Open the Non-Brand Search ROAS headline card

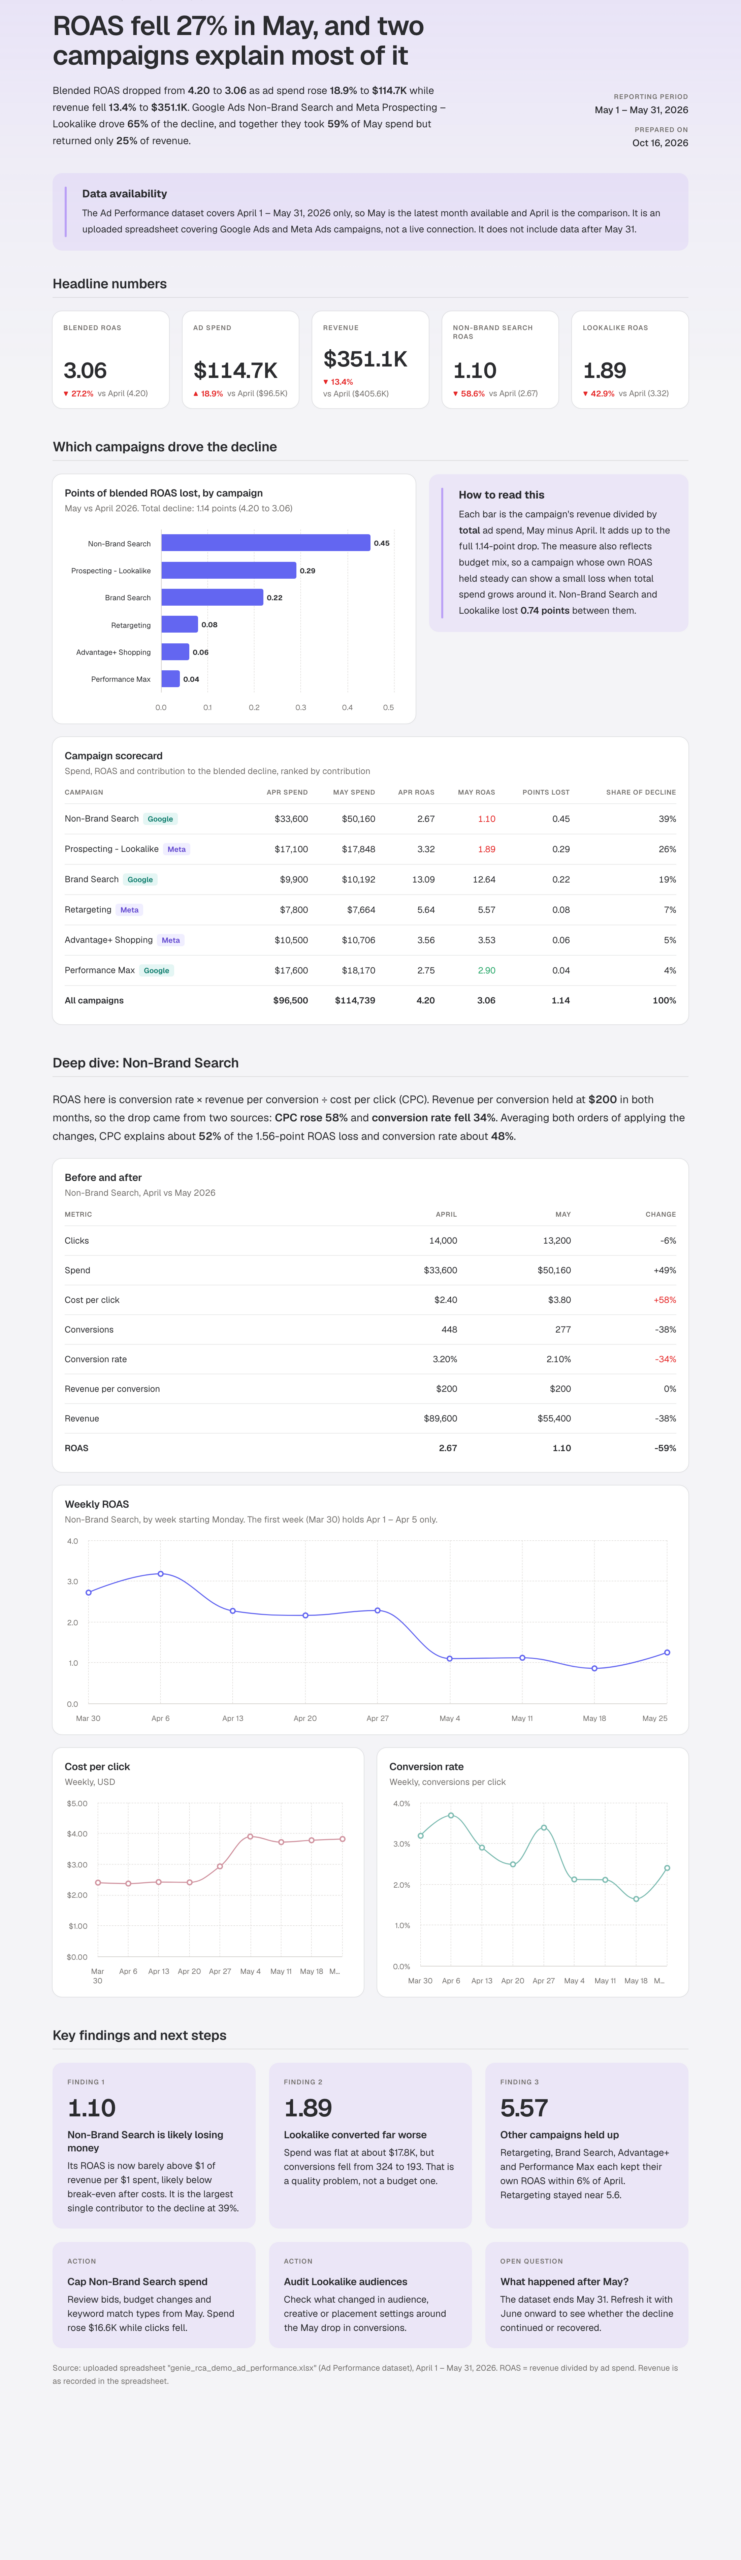click(500, 360)
